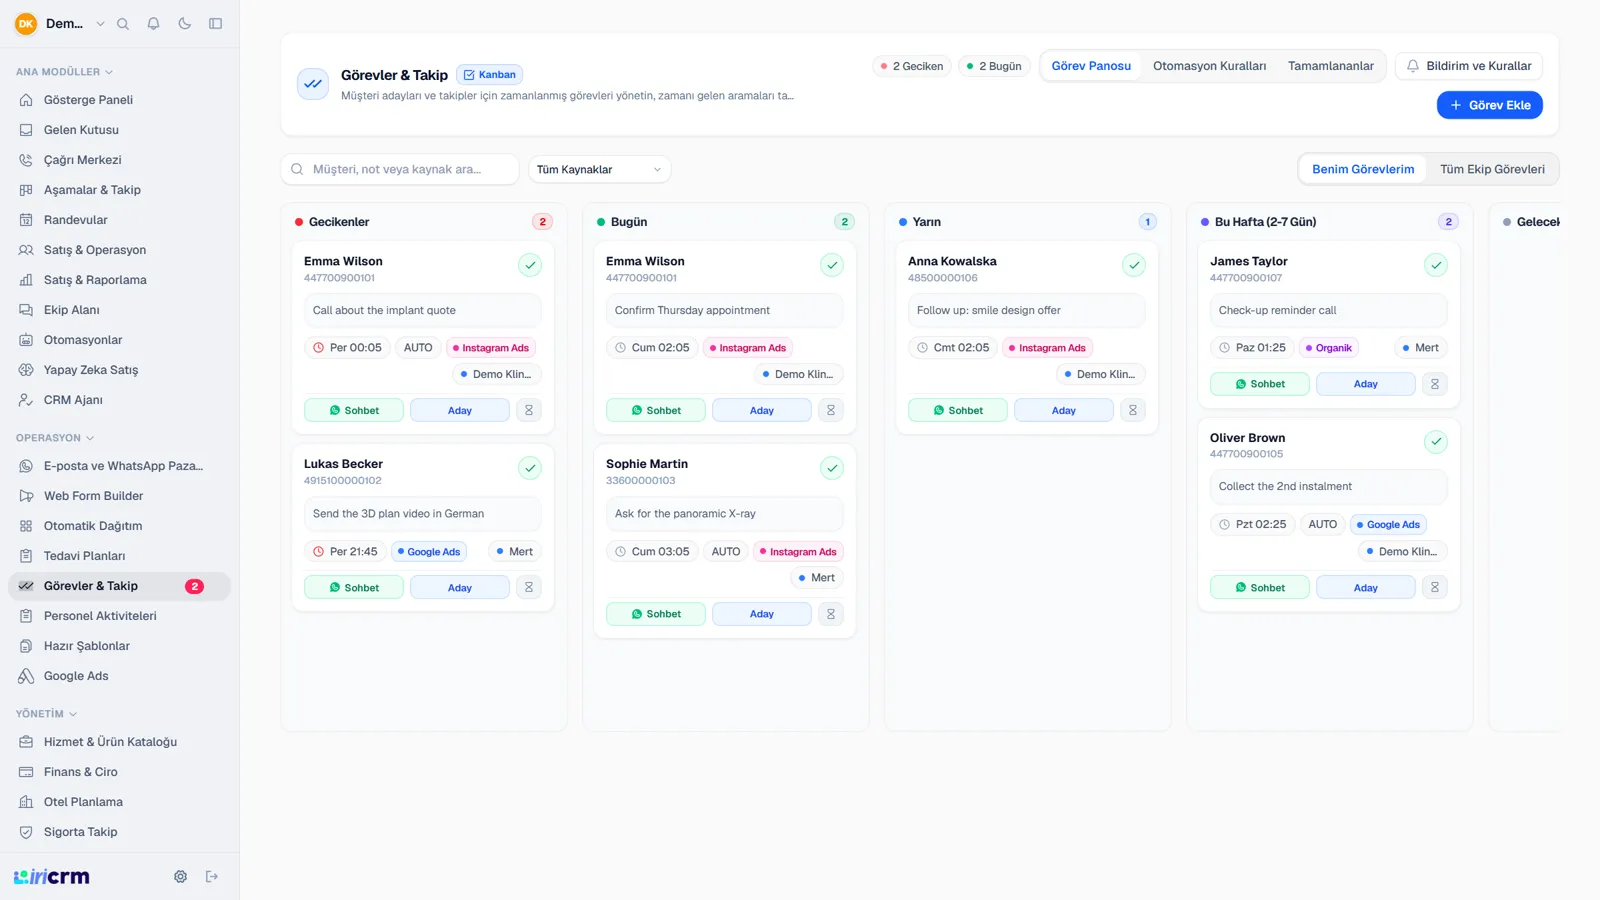Click the logout icon at sidebar bottom

[212, 877]
